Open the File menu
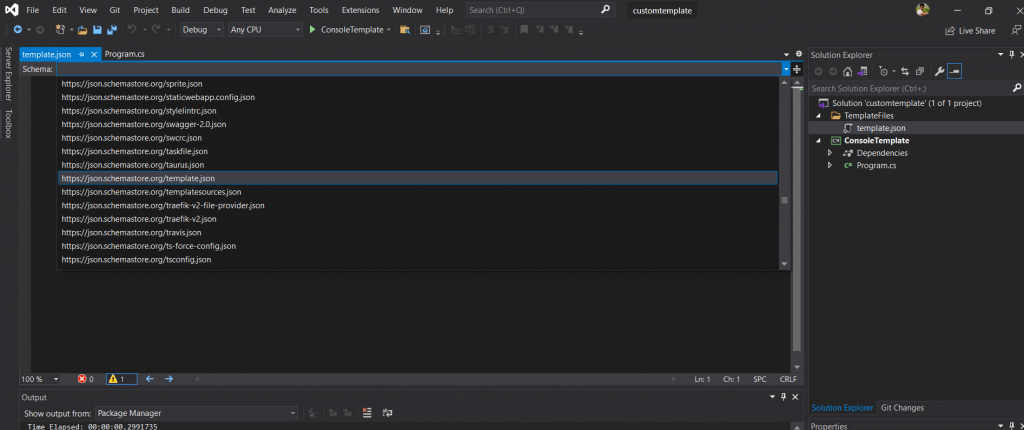 point(33,10)
